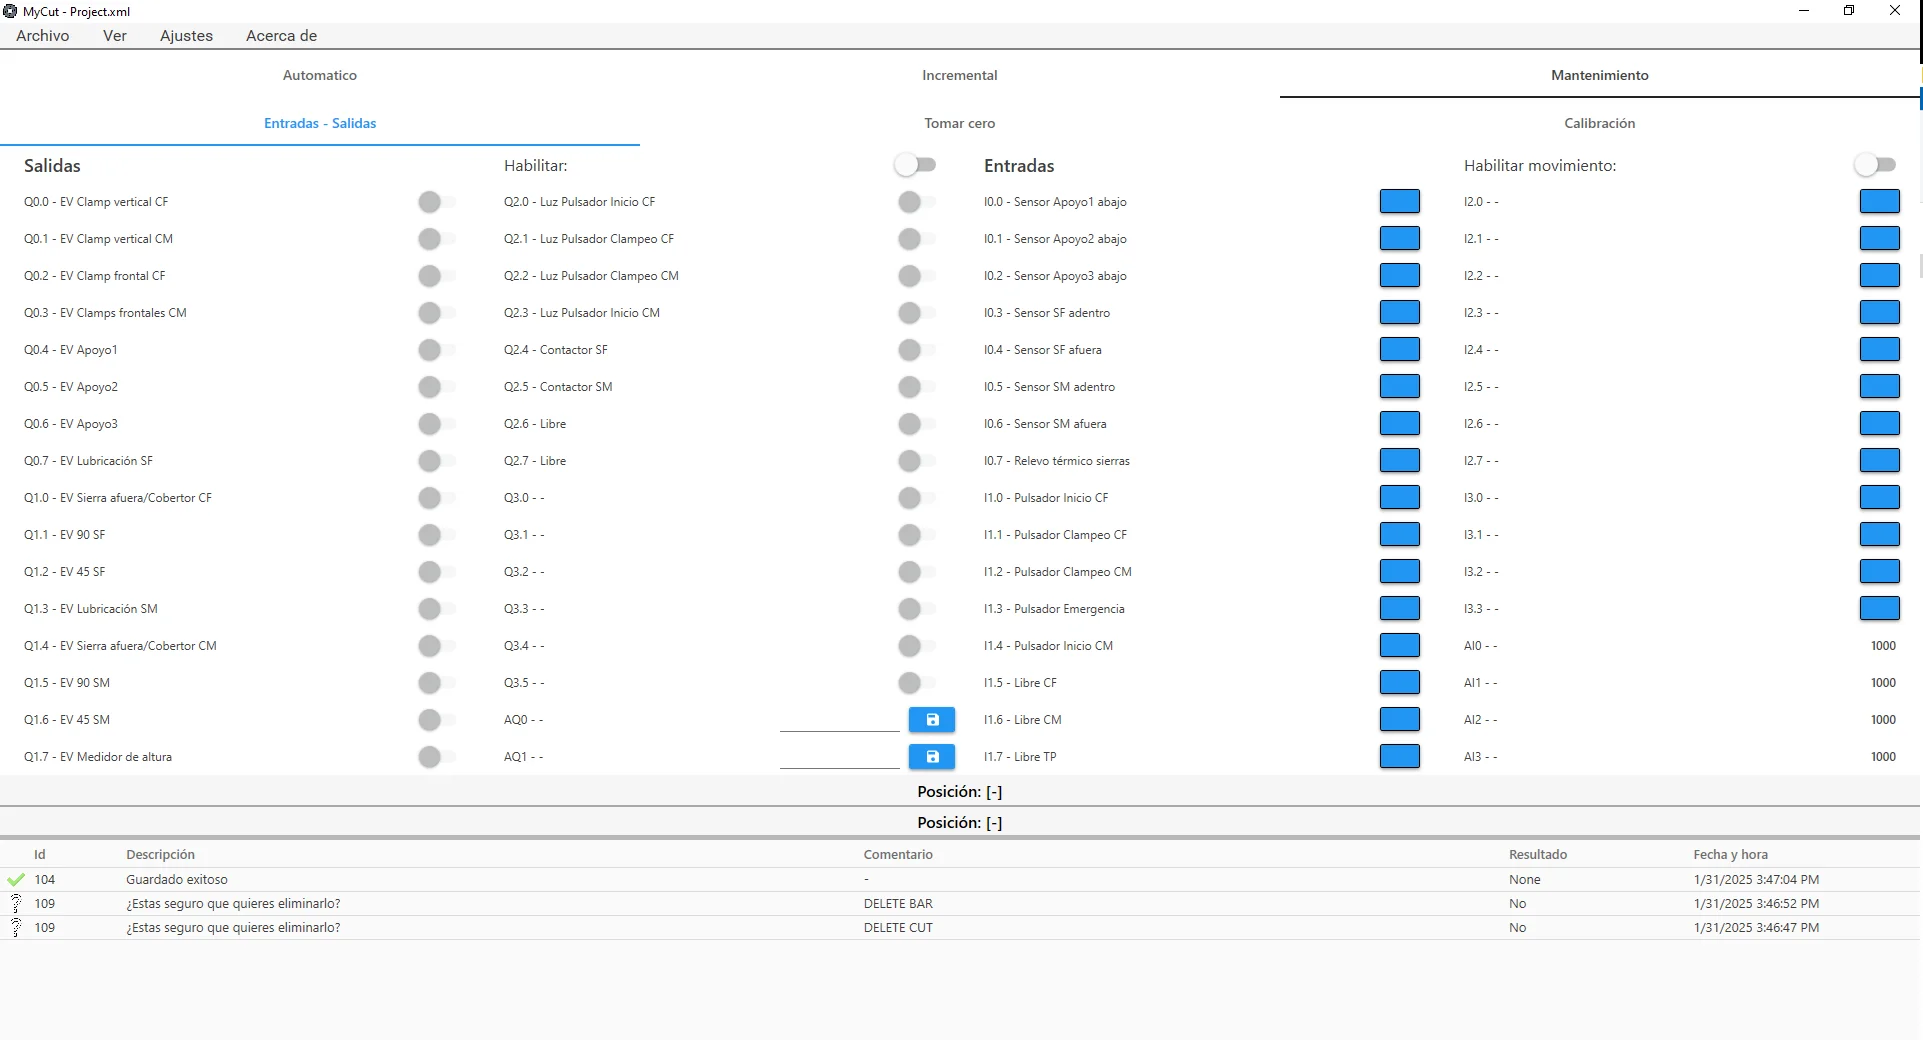The width and height of the screenshot is (1923, 1040).
Task: Toggle Q0.7 EV Lubricación SF output
Action: [x=436, y=461]
